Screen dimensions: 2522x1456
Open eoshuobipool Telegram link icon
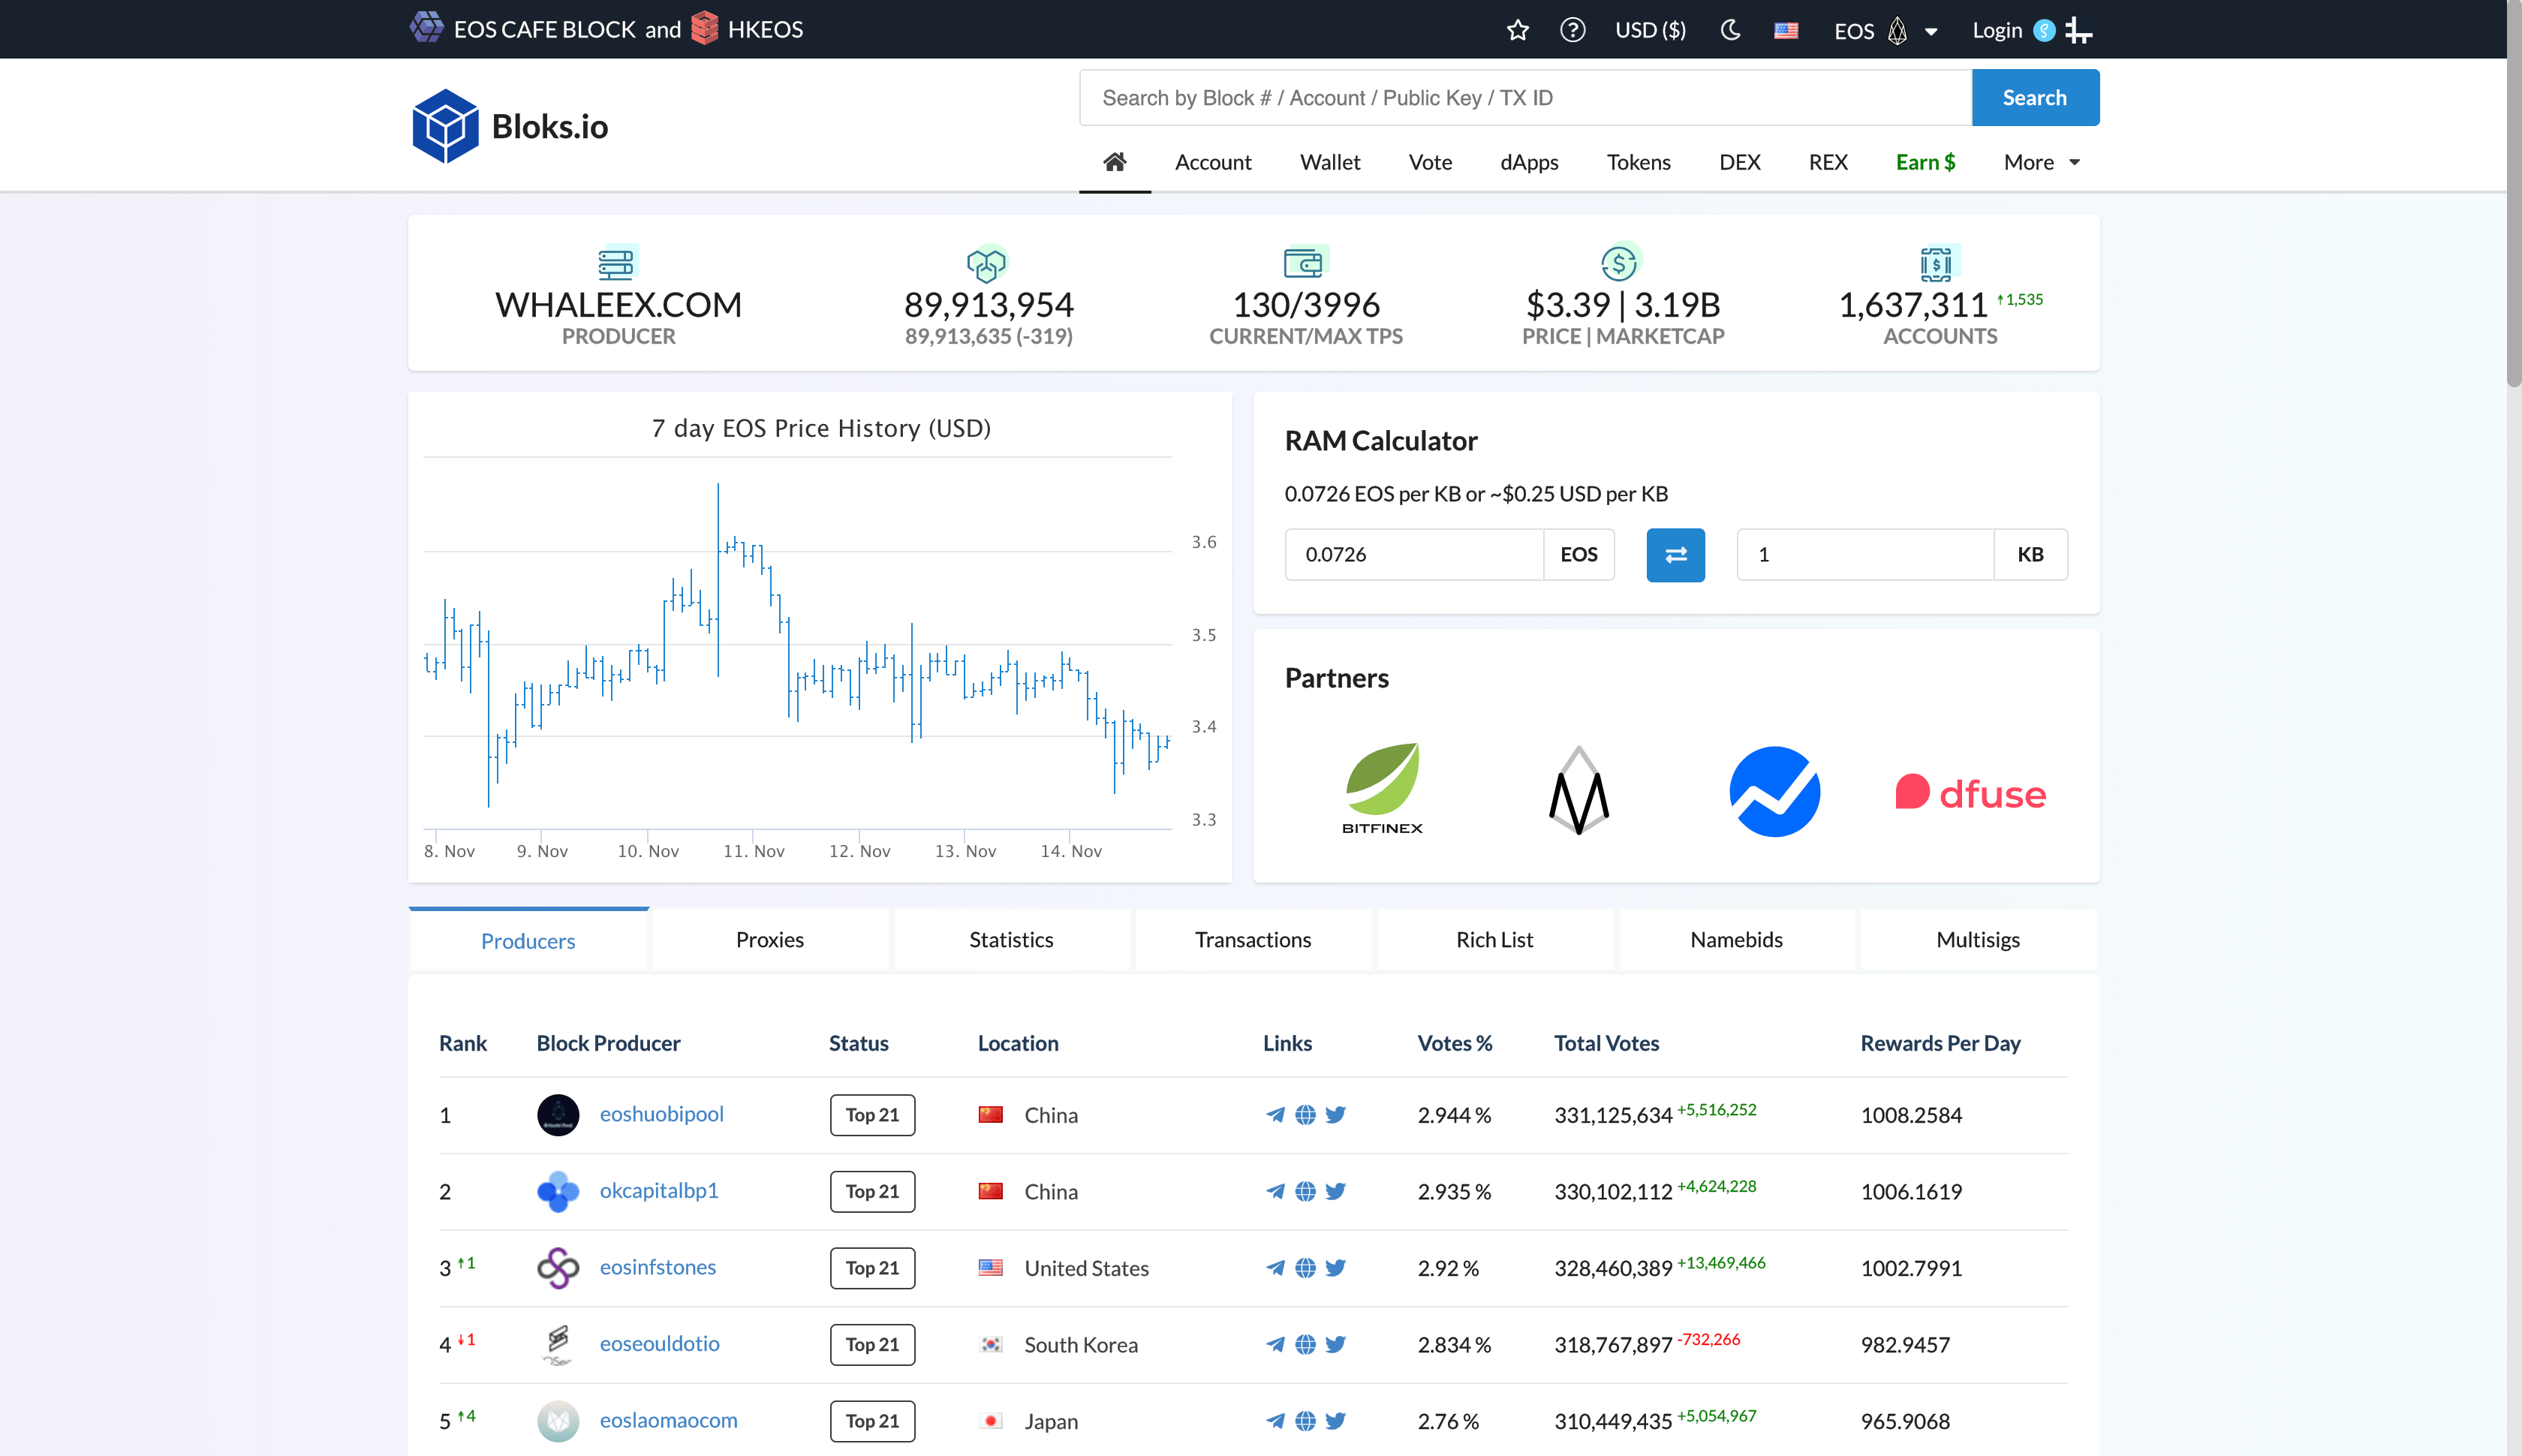click(x=1275, y=1115)
